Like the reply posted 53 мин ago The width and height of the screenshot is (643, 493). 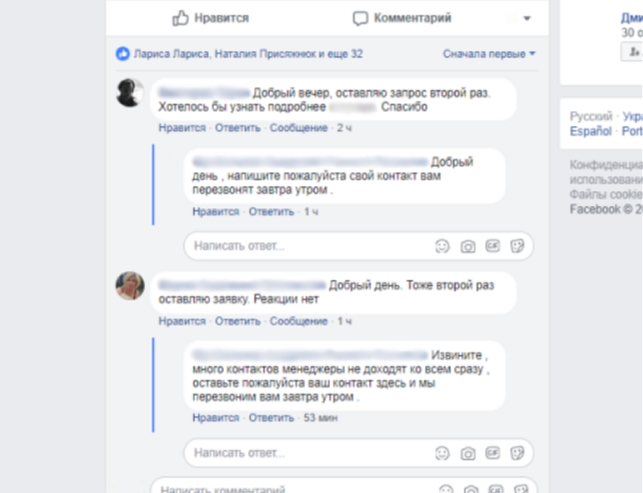coord(216,418)
